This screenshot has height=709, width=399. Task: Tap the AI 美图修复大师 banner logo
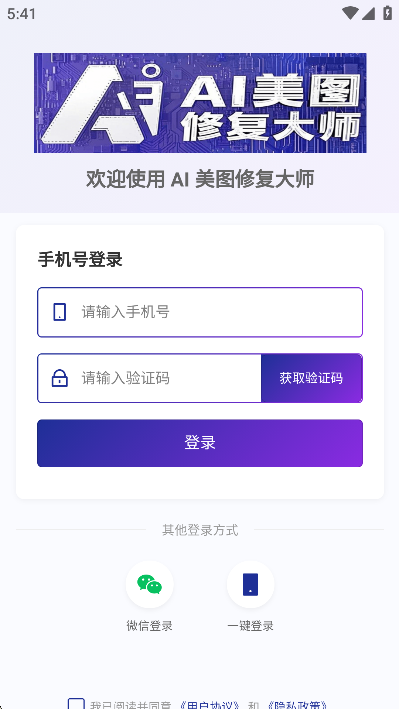[200, 103]
